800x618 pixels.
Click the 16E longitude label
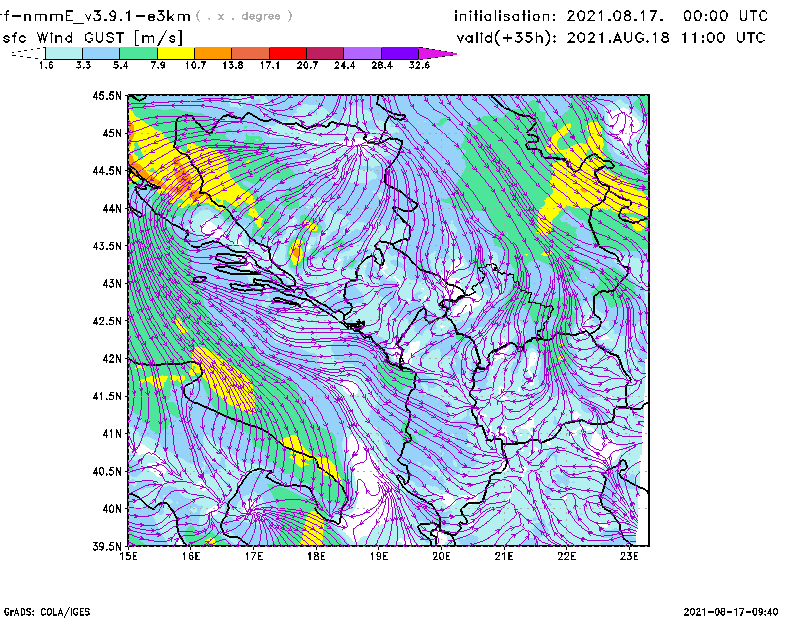(x=191, y=556)
